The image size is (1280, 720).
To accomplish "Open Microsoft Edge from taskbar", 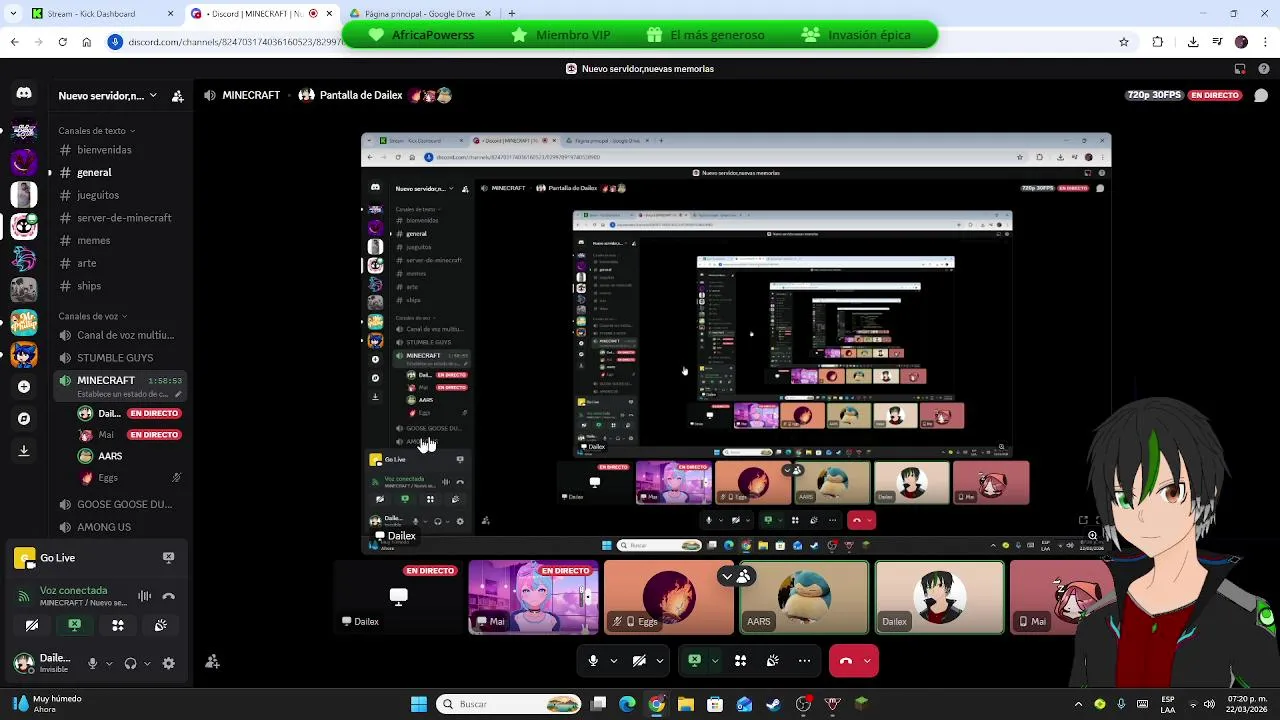I will (627, 704).
